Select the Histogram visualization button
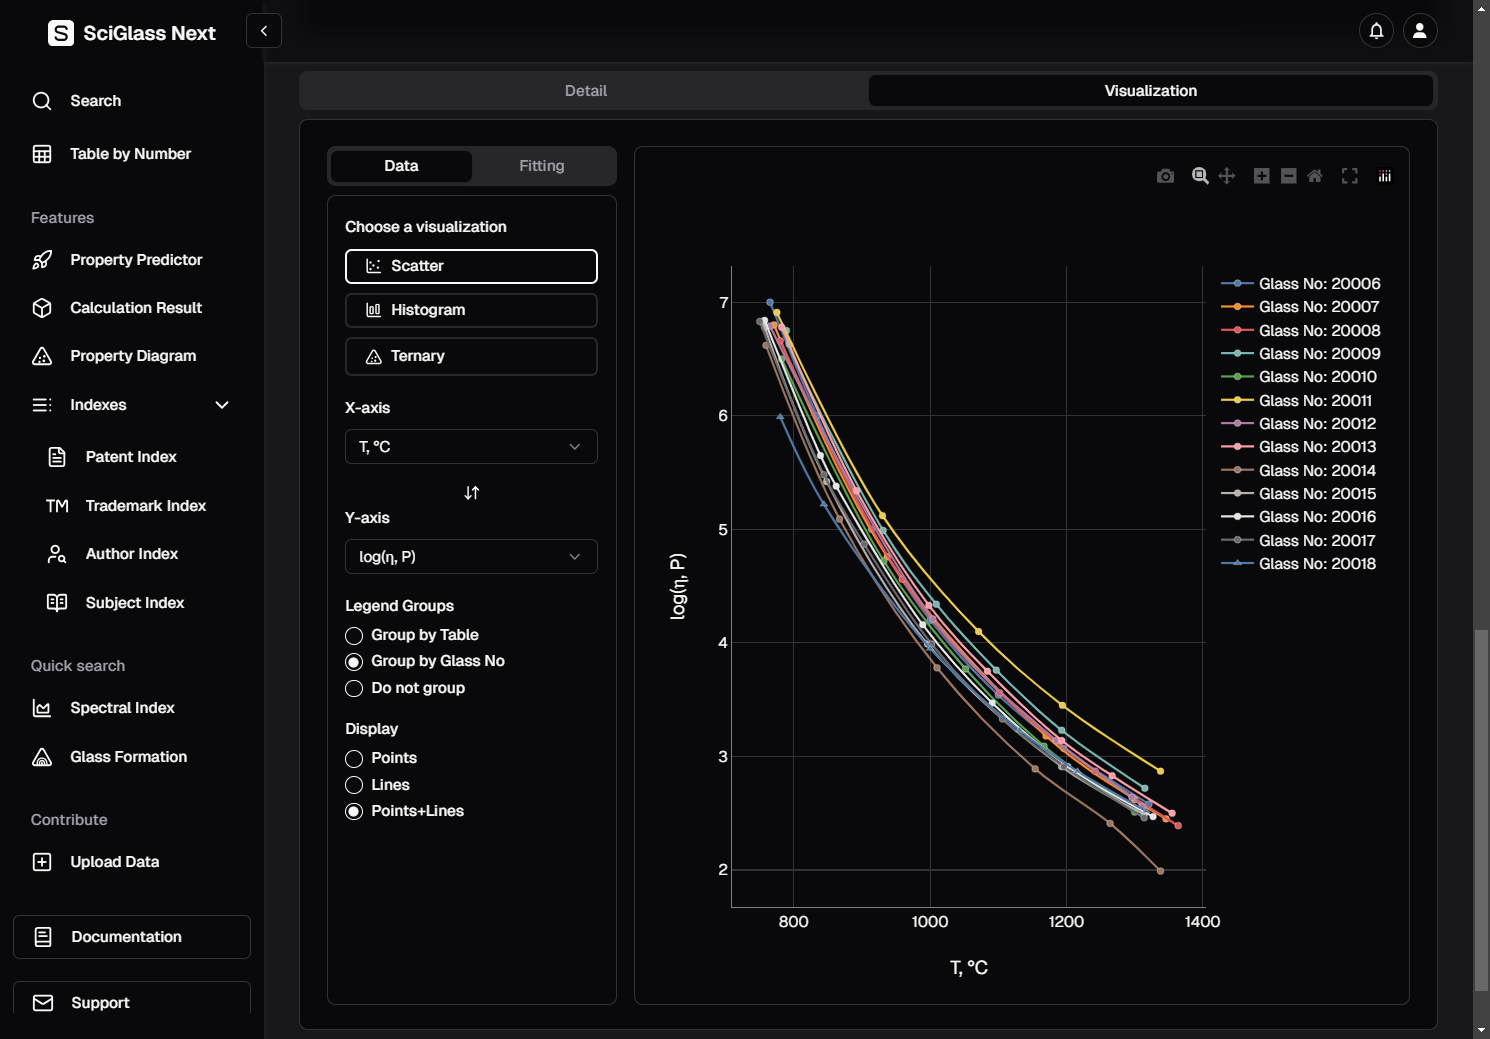Image resolution: width=1490 pixels, height=1039 pixels. click(471, 310)
